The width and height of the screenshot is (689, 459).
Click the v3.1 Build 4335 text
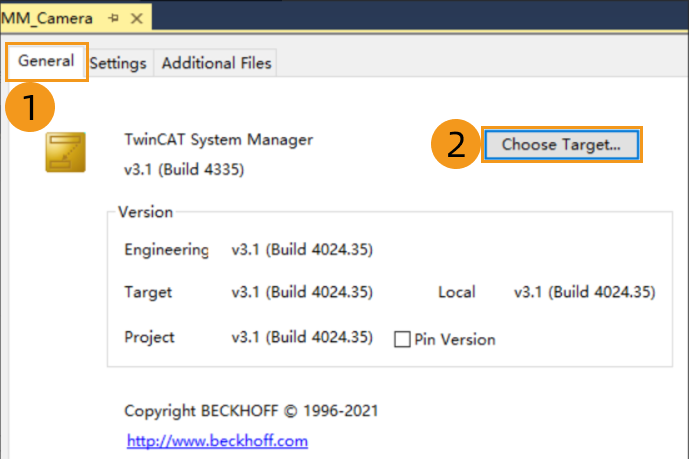tap(184, 169)
